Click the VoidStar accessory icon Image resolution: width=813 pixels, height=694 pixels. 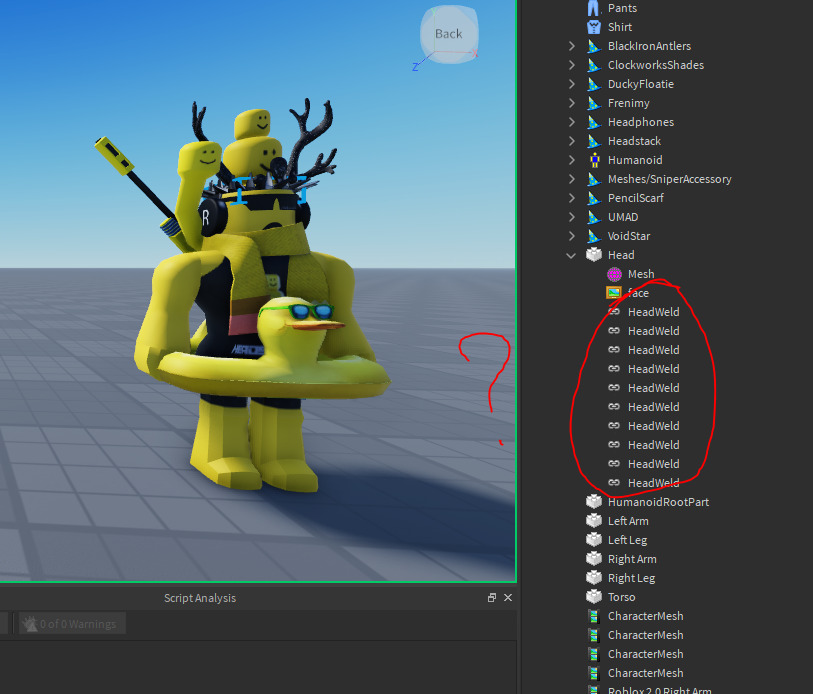click(x=594, y=236)
